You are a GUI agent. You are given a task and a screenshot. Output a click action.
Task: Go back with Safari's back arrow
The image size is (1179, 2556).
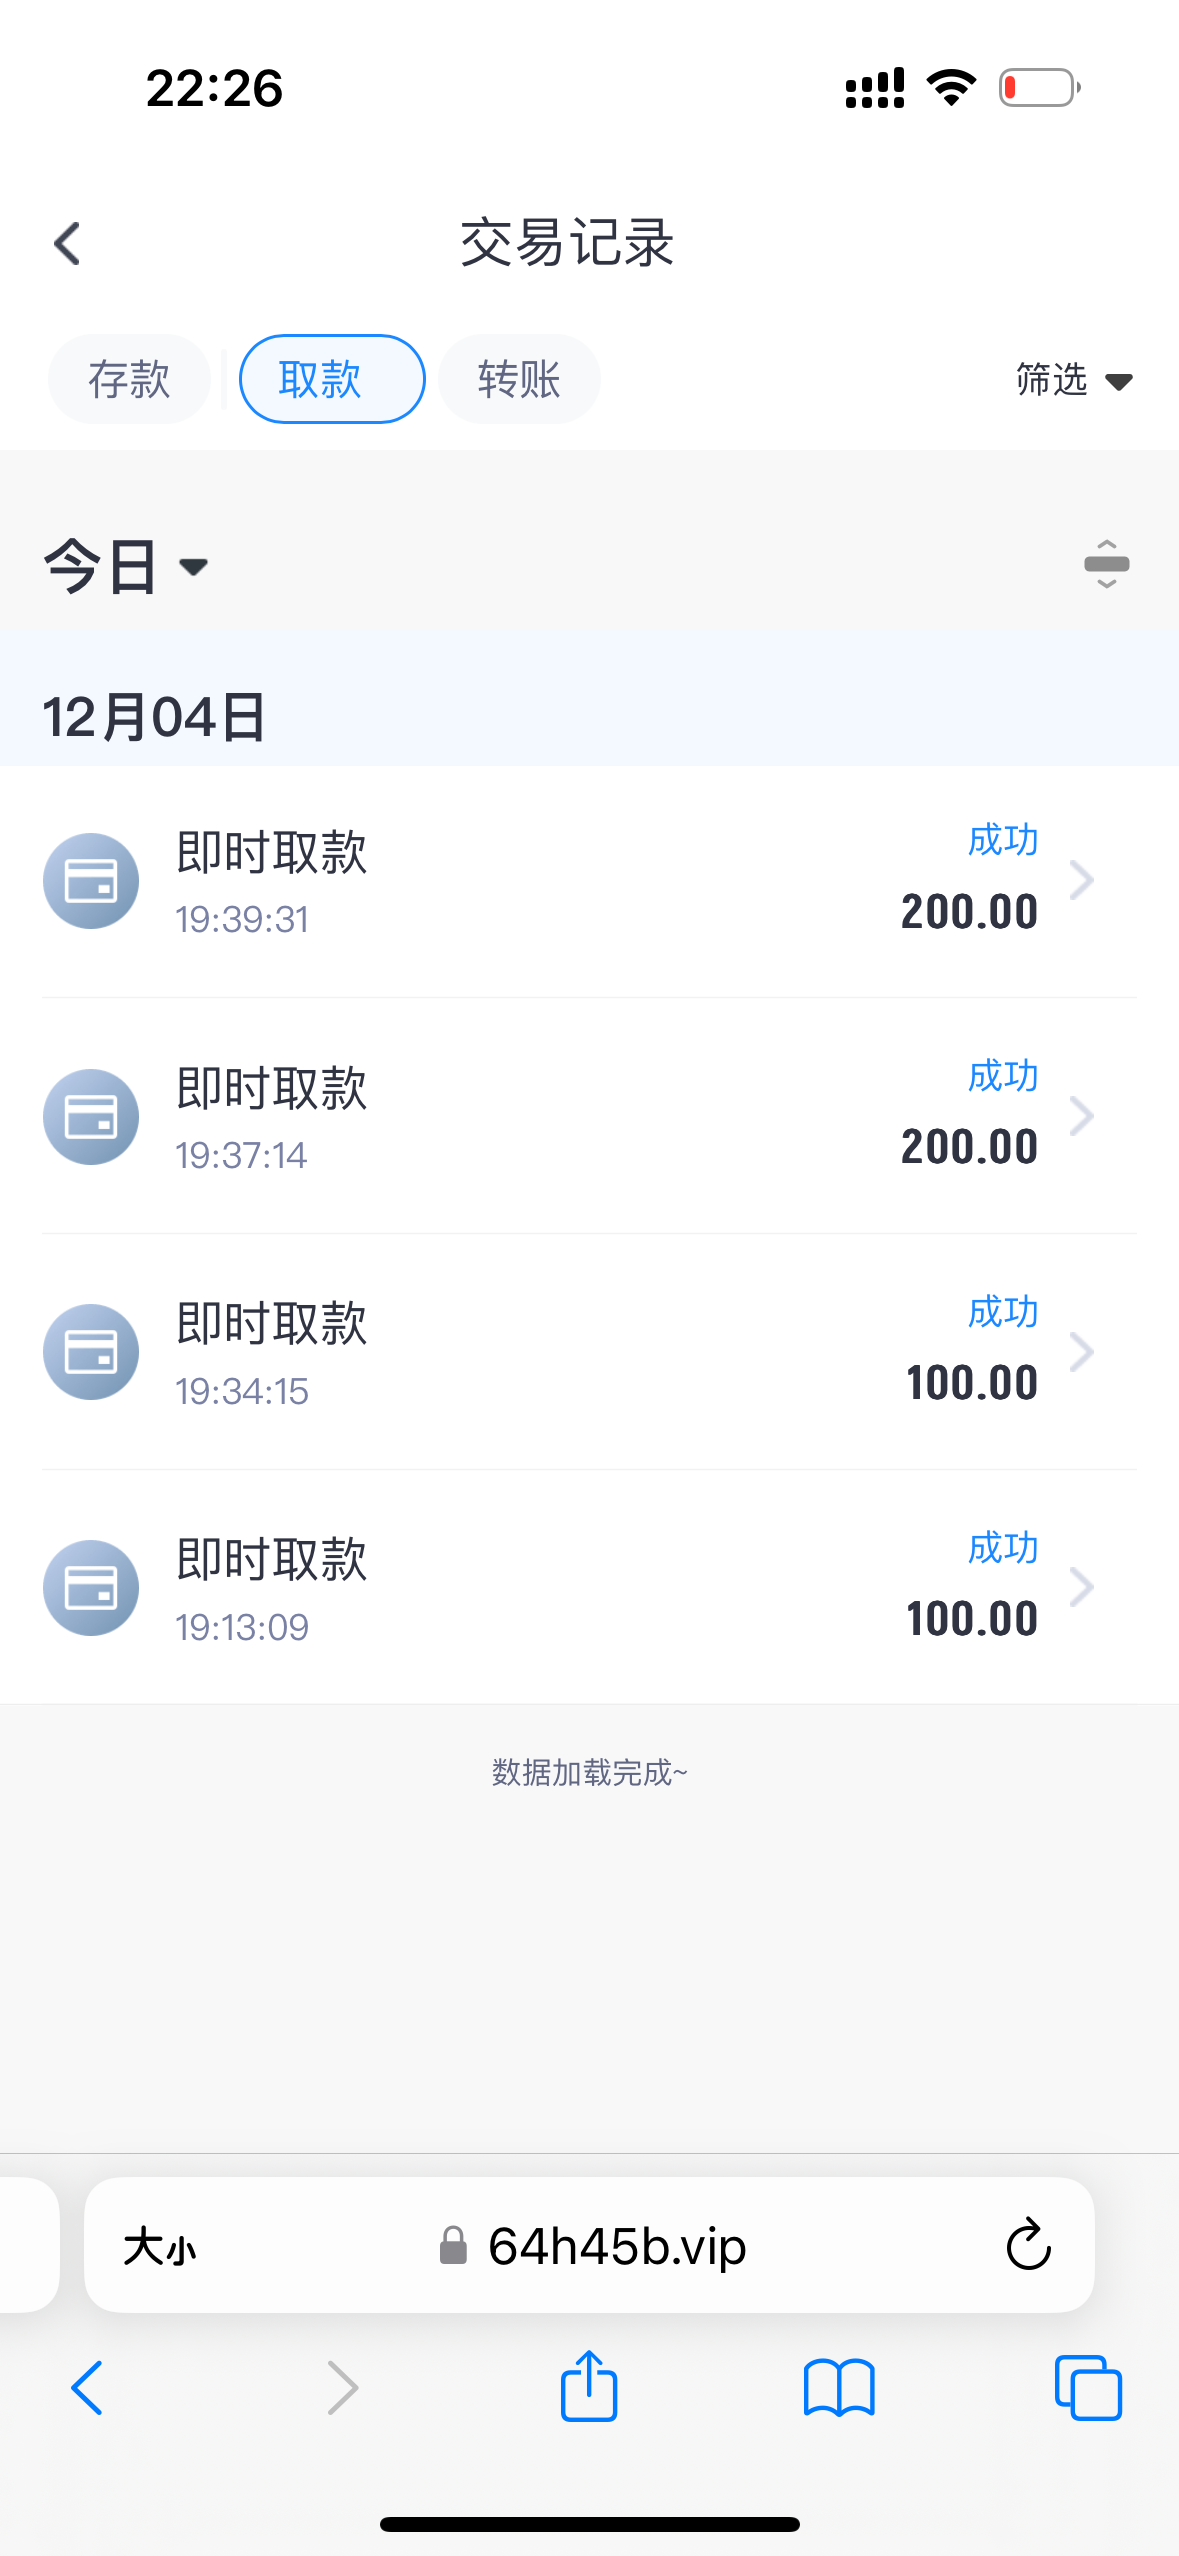(x=87, y=2387)
